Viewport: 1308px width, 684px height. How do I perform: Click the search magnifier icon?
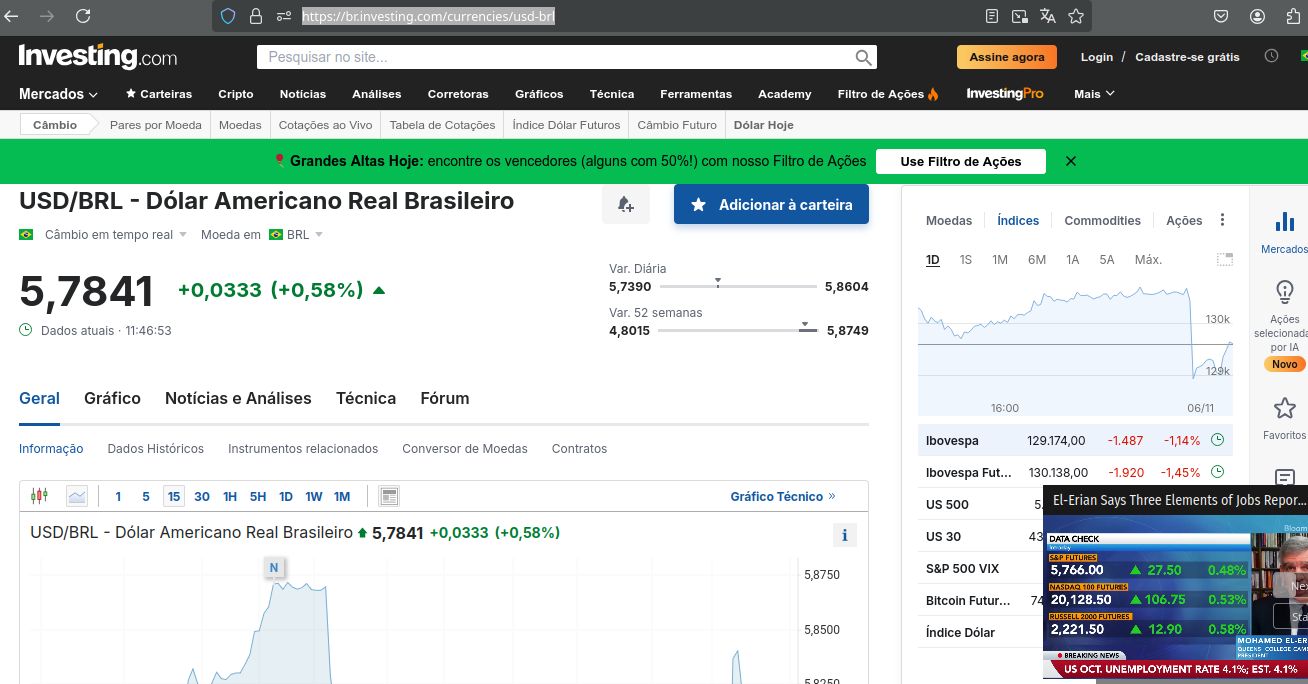pyautogui.click(x=863, y=56)
